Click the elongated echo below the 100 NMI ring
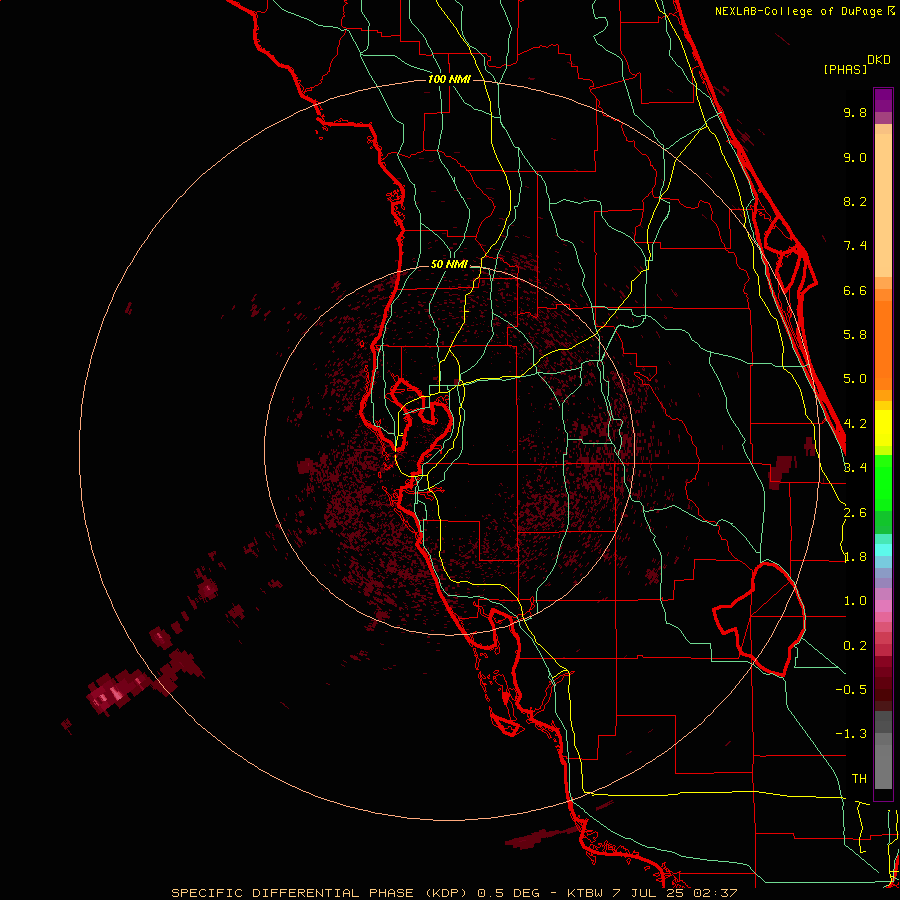Image resolution: width=900 pixels, height=900 pixels. 542,838
